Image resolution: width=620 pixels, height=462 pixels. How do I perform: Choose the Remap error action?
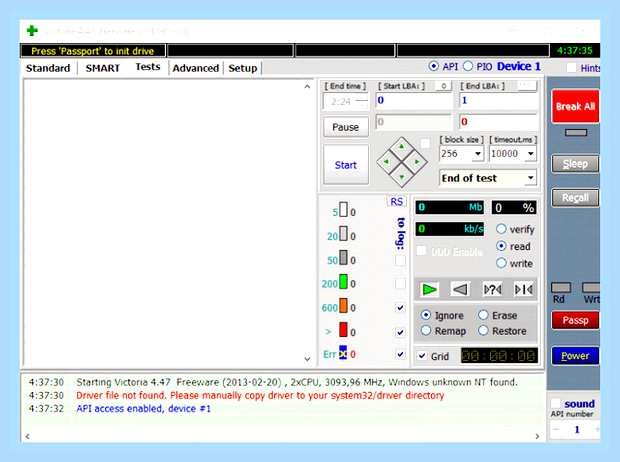coord(426,330)
